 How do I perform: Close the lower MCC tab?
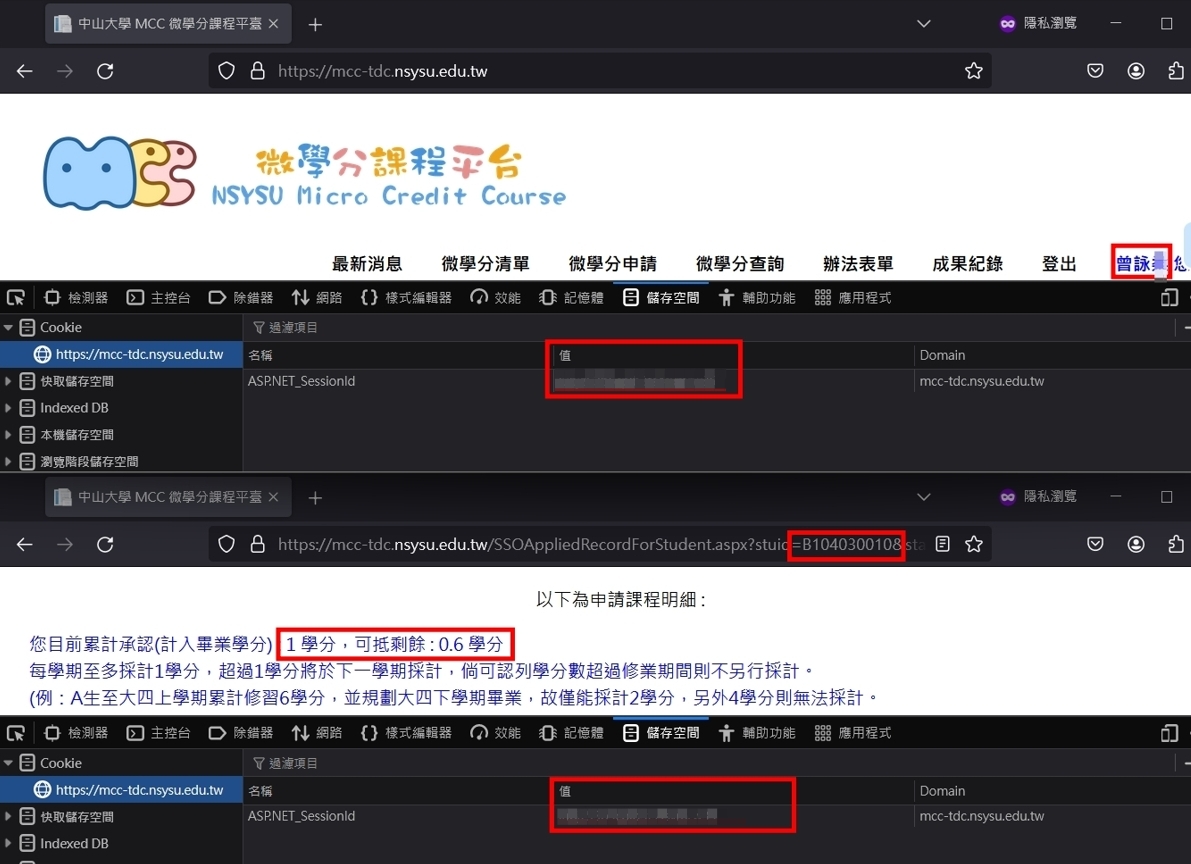[273, 497]
